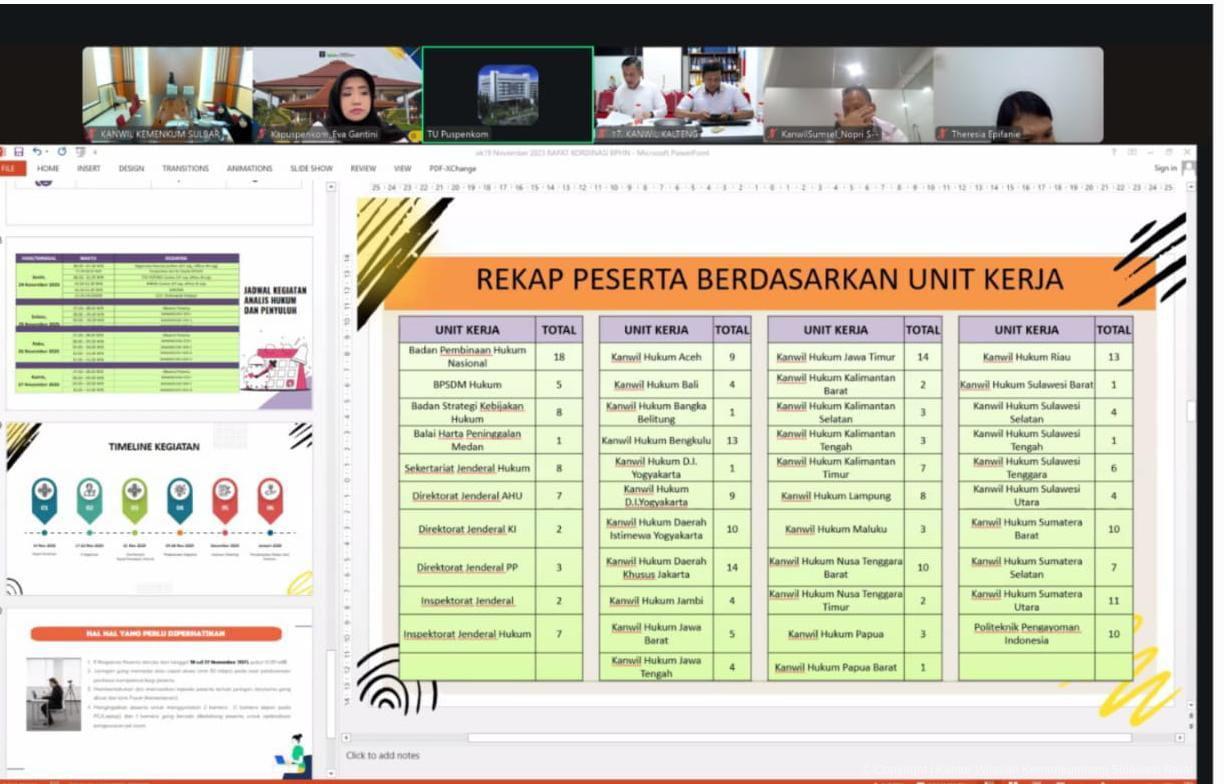1224x784 pixels.
Task: Click the PowerPoint Help question mark icon
Action: pyautogui.click(x=1115, y=152)
